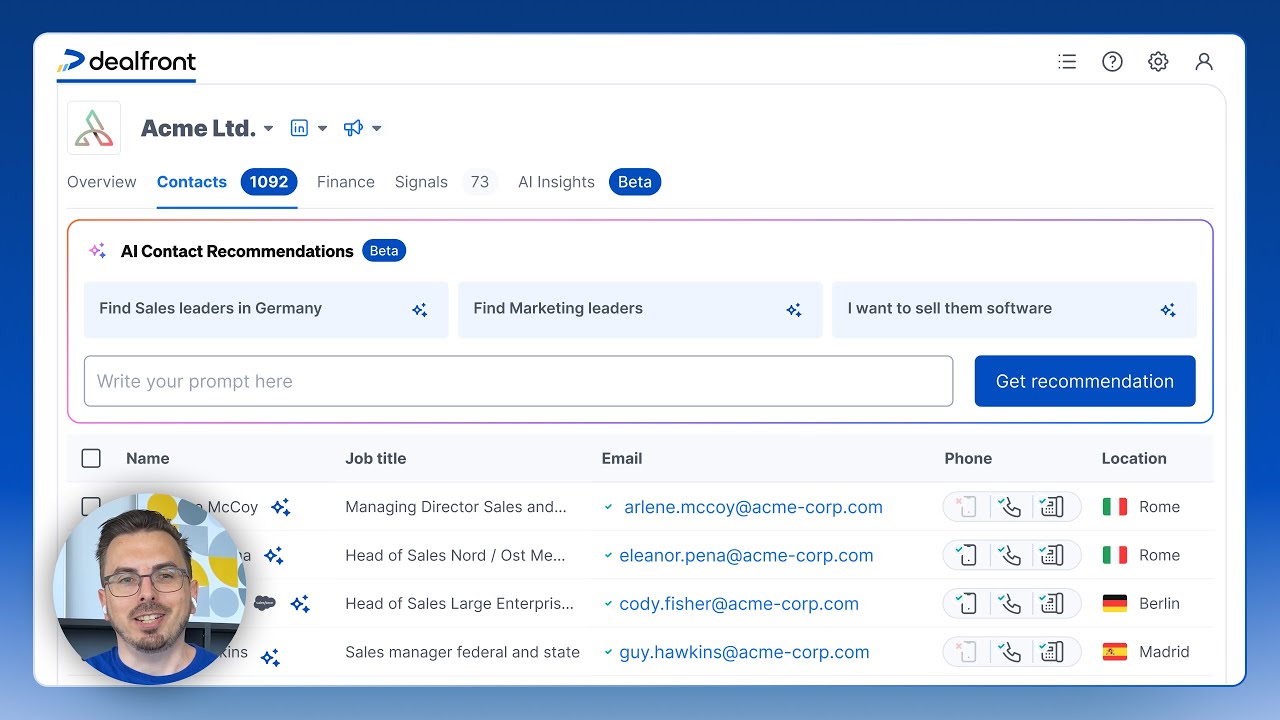Click the megaphone campaign icon
This screenshot has width=1280, height=720.
point(353,128)
